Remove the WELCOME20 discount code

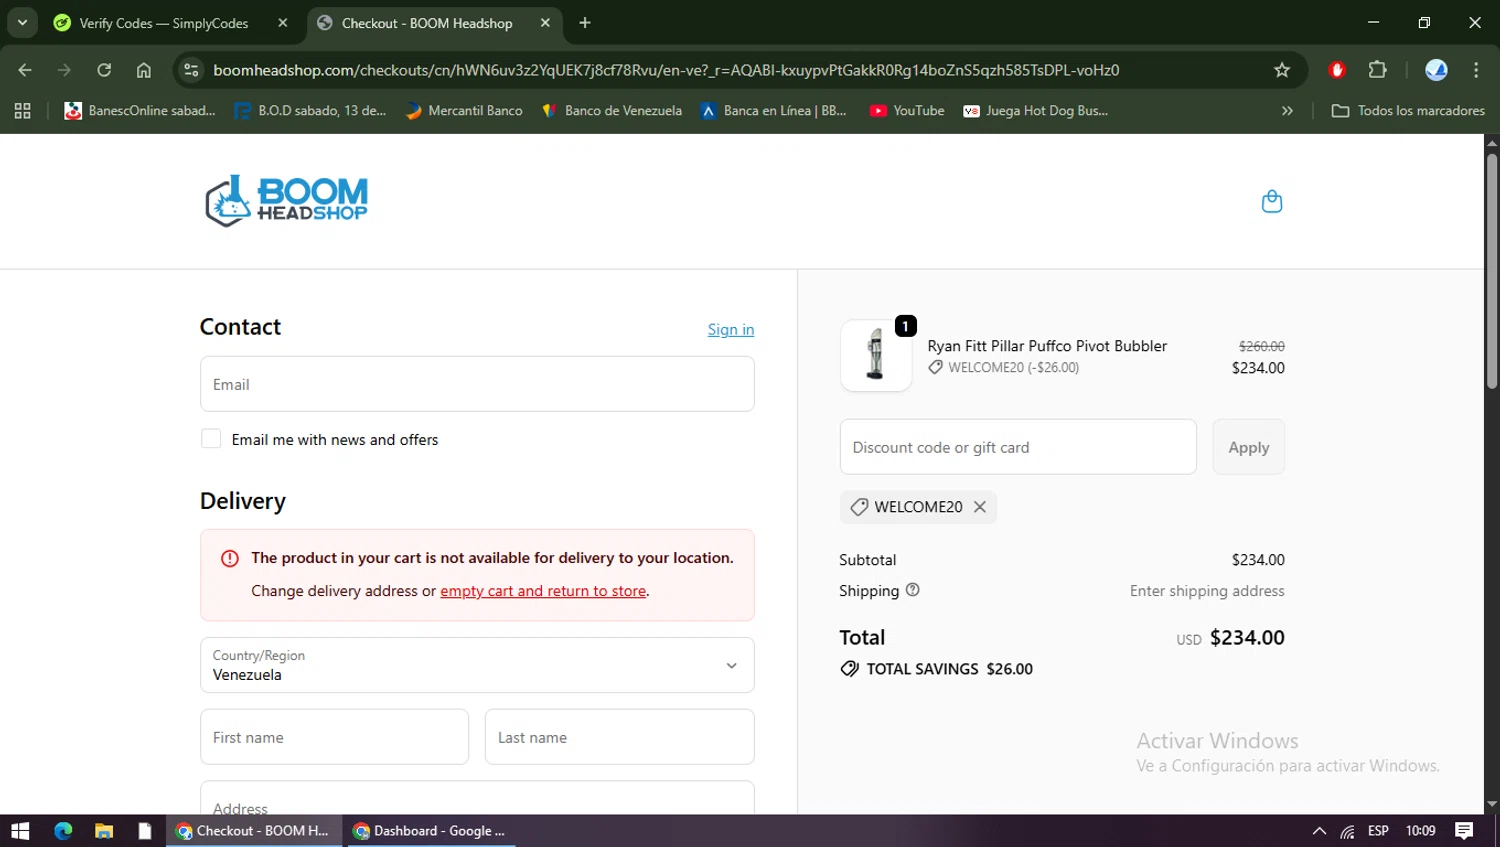tap(980, 507)
